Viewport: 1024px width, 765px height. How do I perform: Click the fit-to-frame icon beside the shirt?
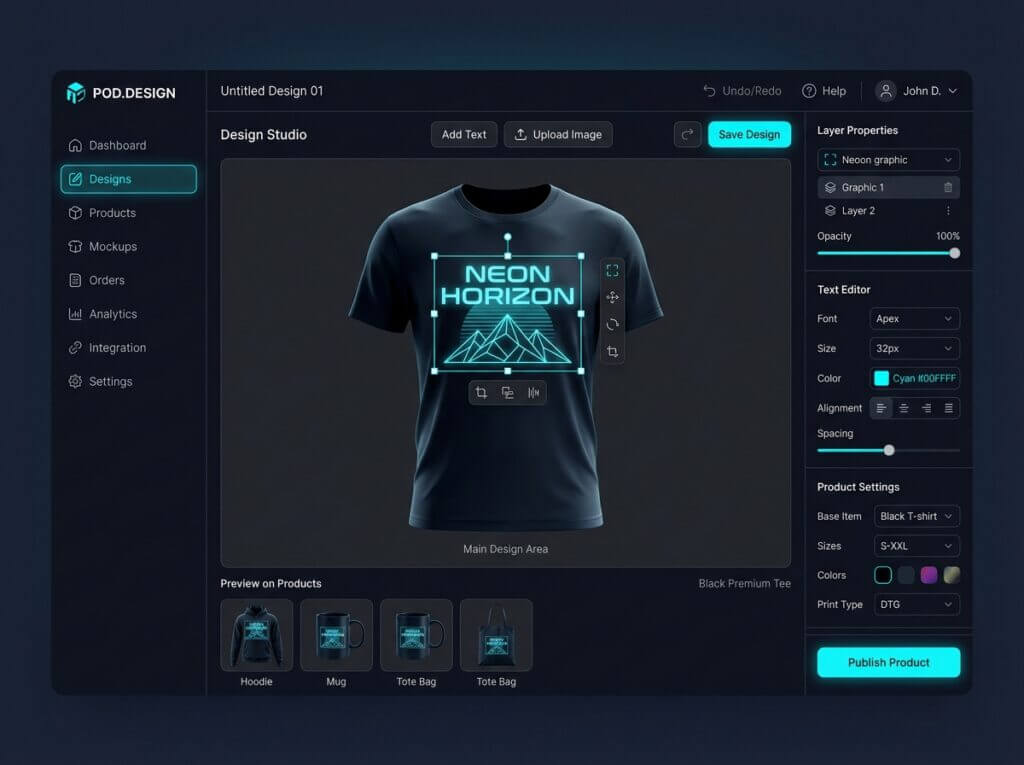tap(613, 270)
